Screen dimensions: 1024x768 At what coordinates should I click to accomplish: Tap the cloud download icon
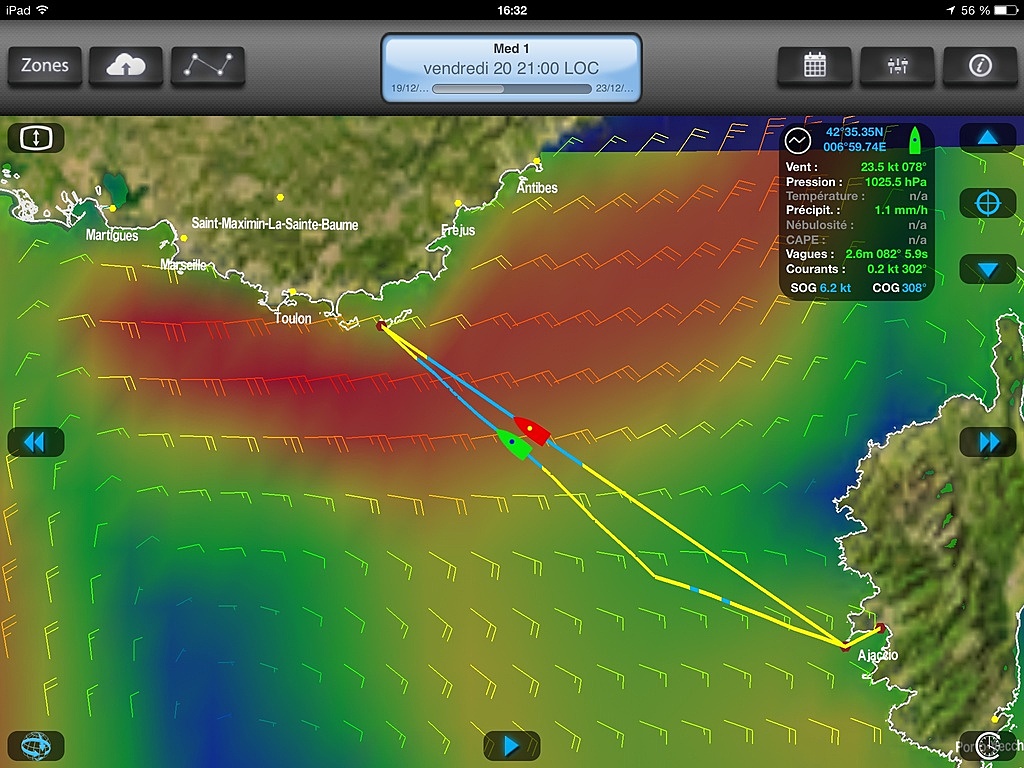pyautogui.click(x=126, y=65)
